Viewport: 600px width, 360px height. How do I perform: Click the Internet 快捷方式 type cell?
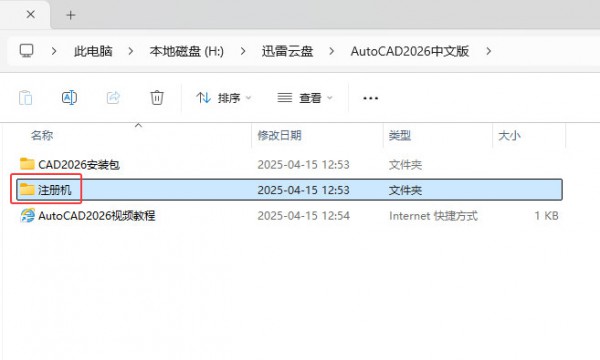434,216
